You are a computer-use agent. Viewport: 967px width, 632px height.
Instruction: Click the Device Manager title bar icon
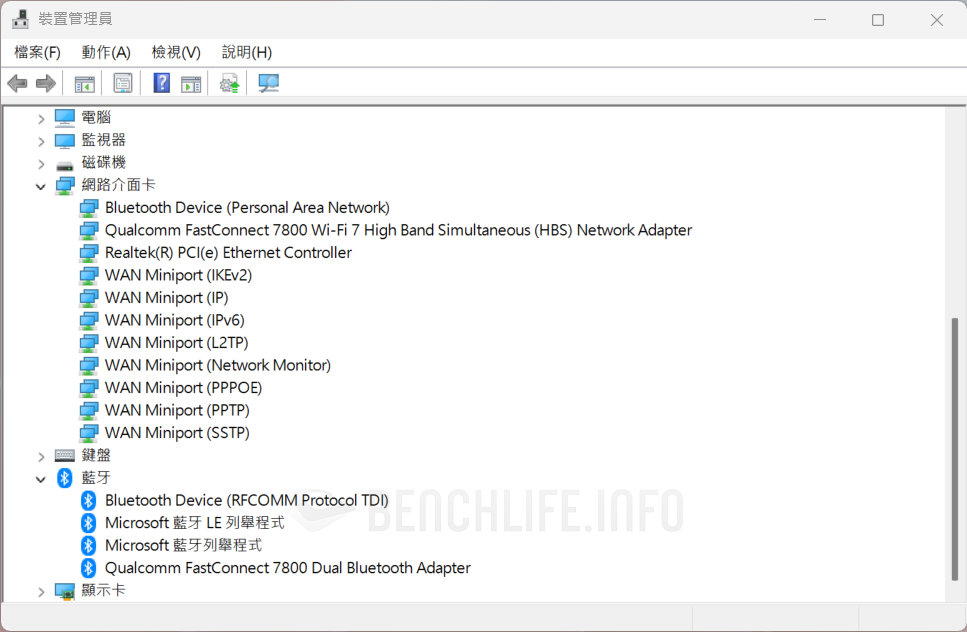click(x=20, y=19)
